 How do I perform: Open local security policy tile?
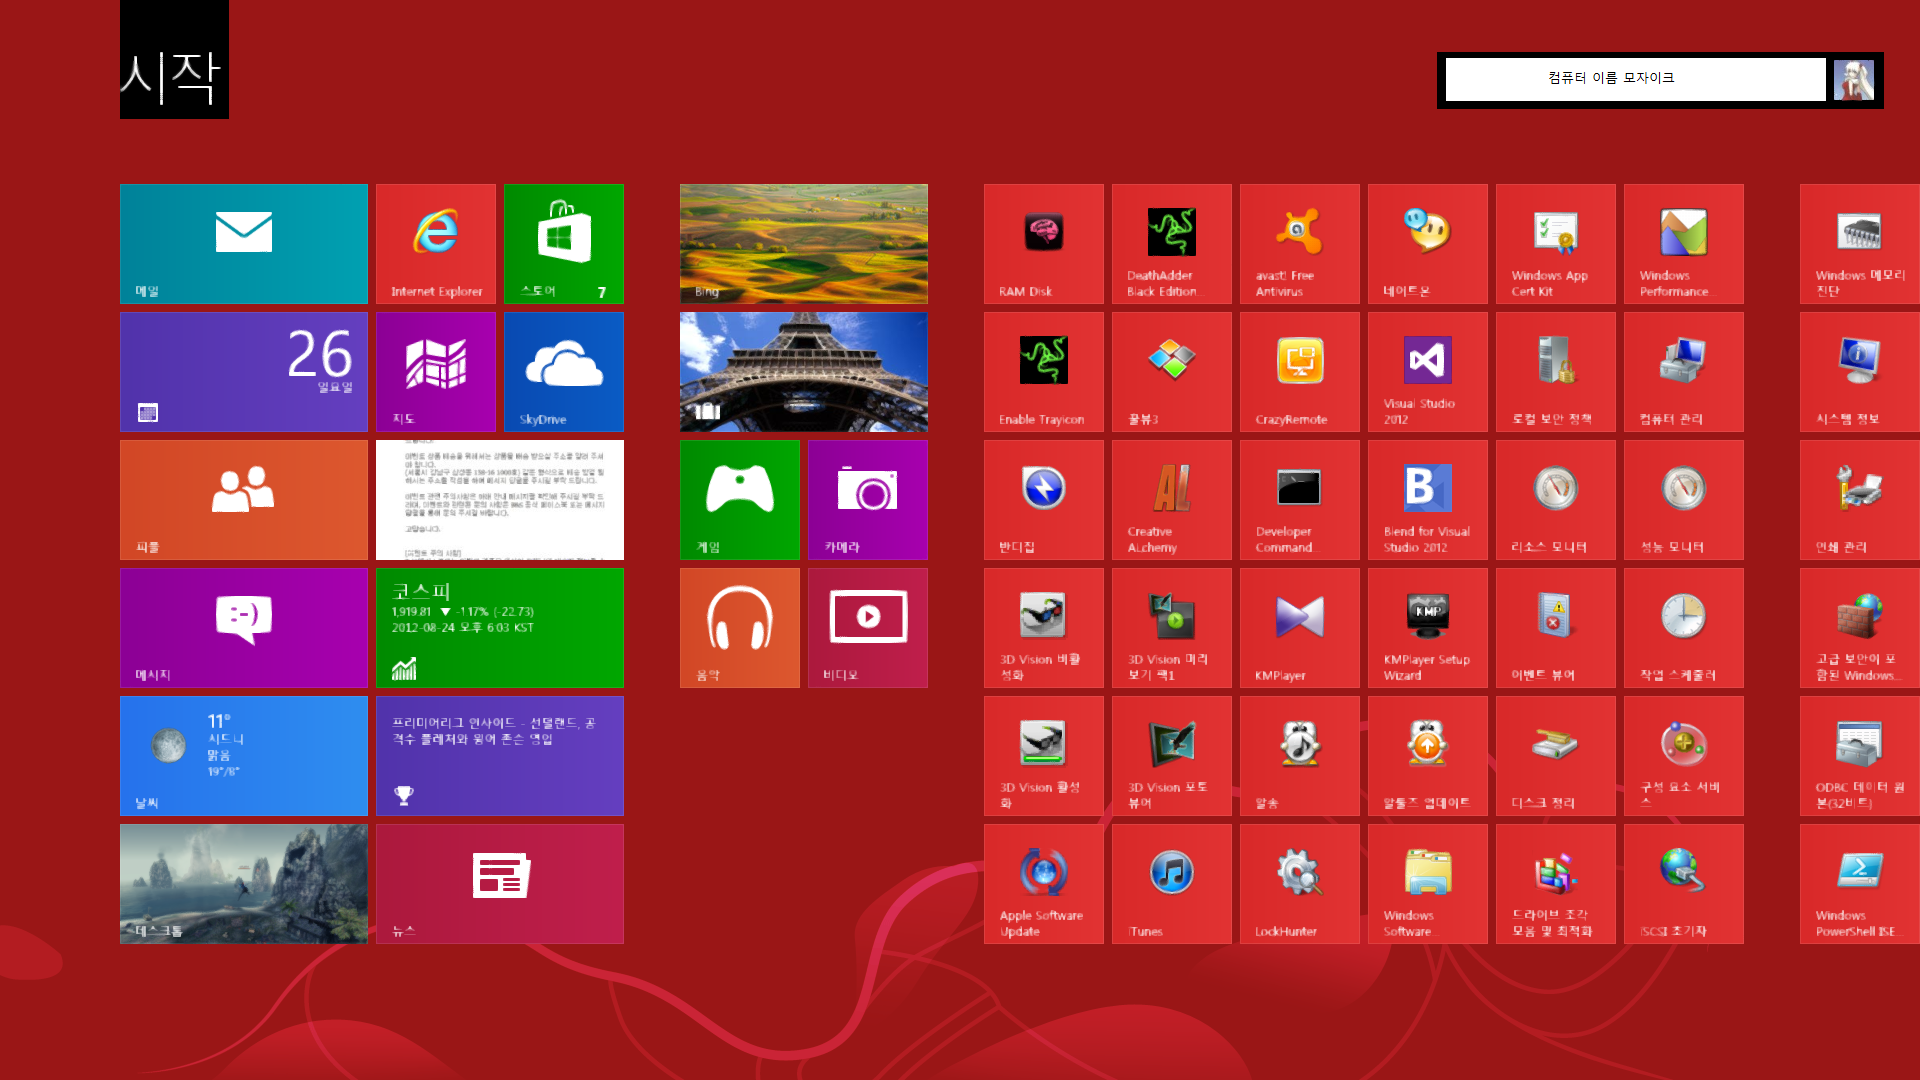coord(1556,372)
